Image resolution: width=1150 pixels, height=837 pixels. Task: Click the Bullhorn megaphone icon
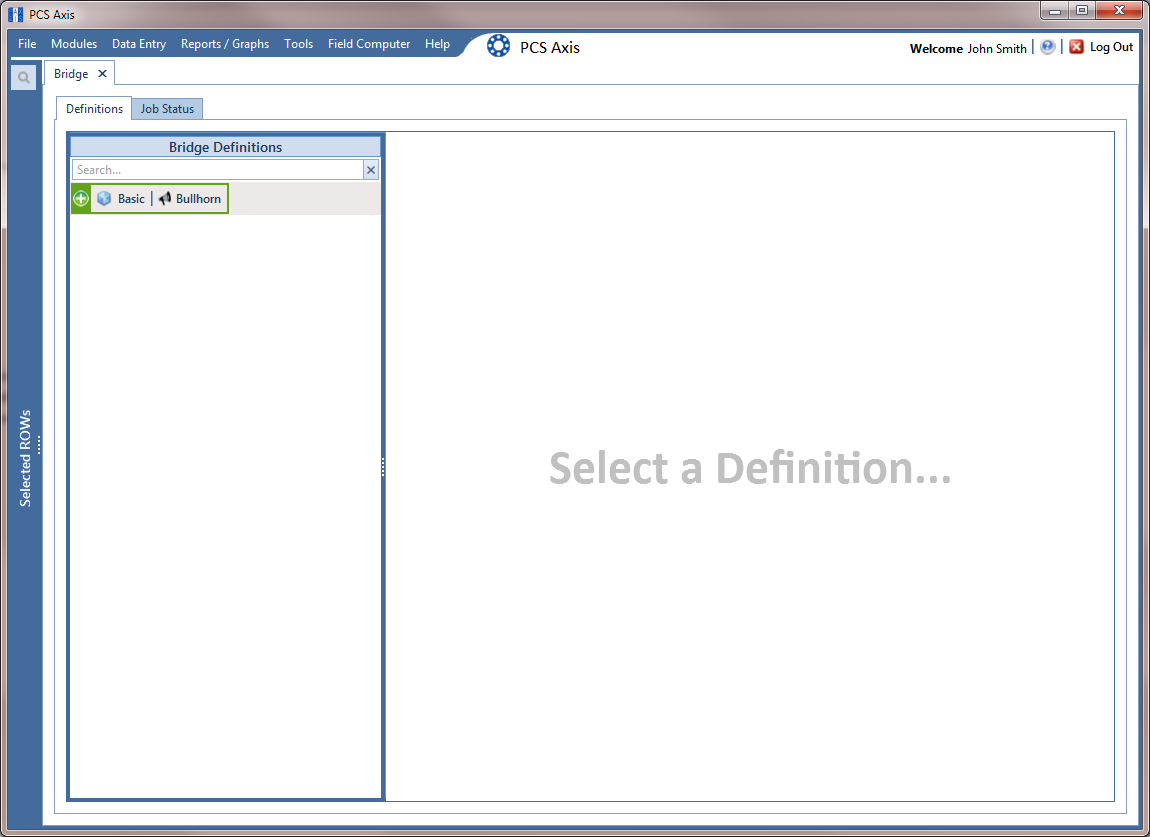tap(165, 199)
